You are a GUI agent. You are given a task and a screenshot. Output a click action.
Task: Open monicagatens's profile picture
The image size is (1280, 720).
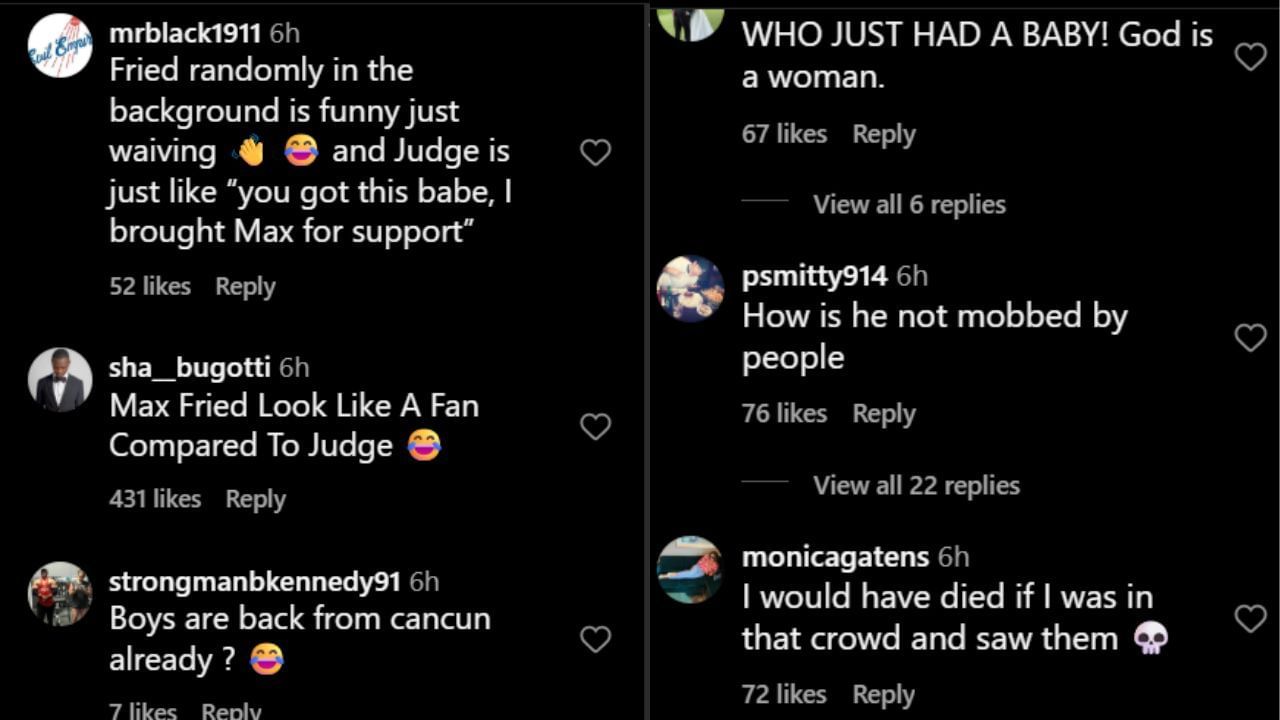coord(691,570)
